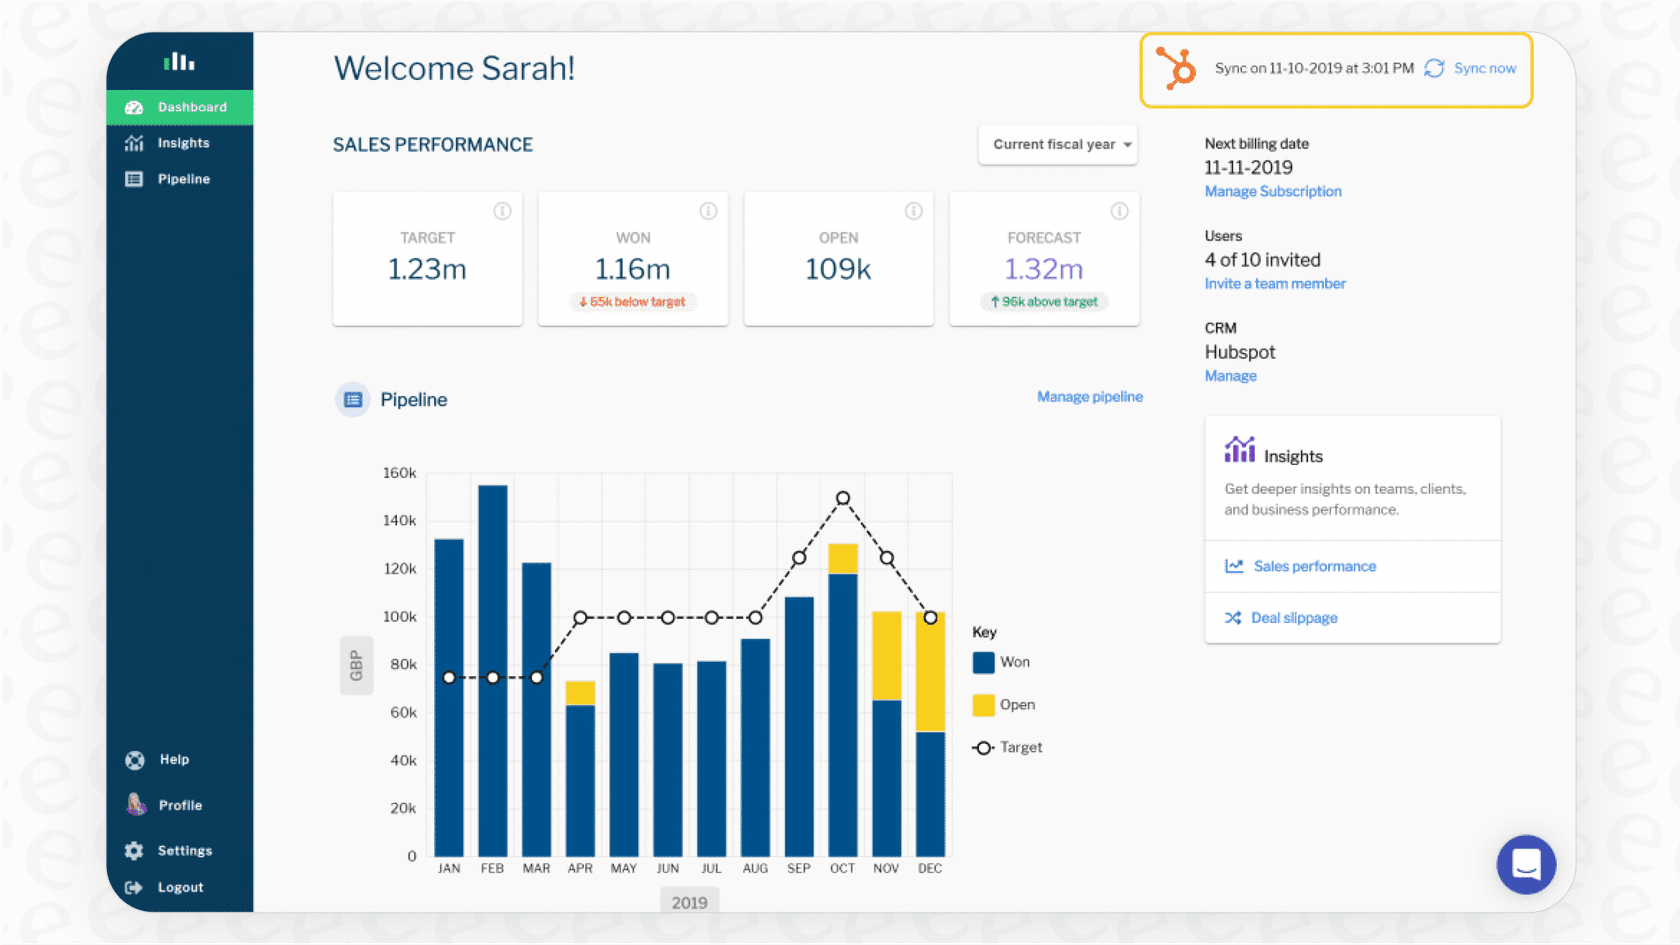Open the Insights section in the sidebar

(180, 142)
